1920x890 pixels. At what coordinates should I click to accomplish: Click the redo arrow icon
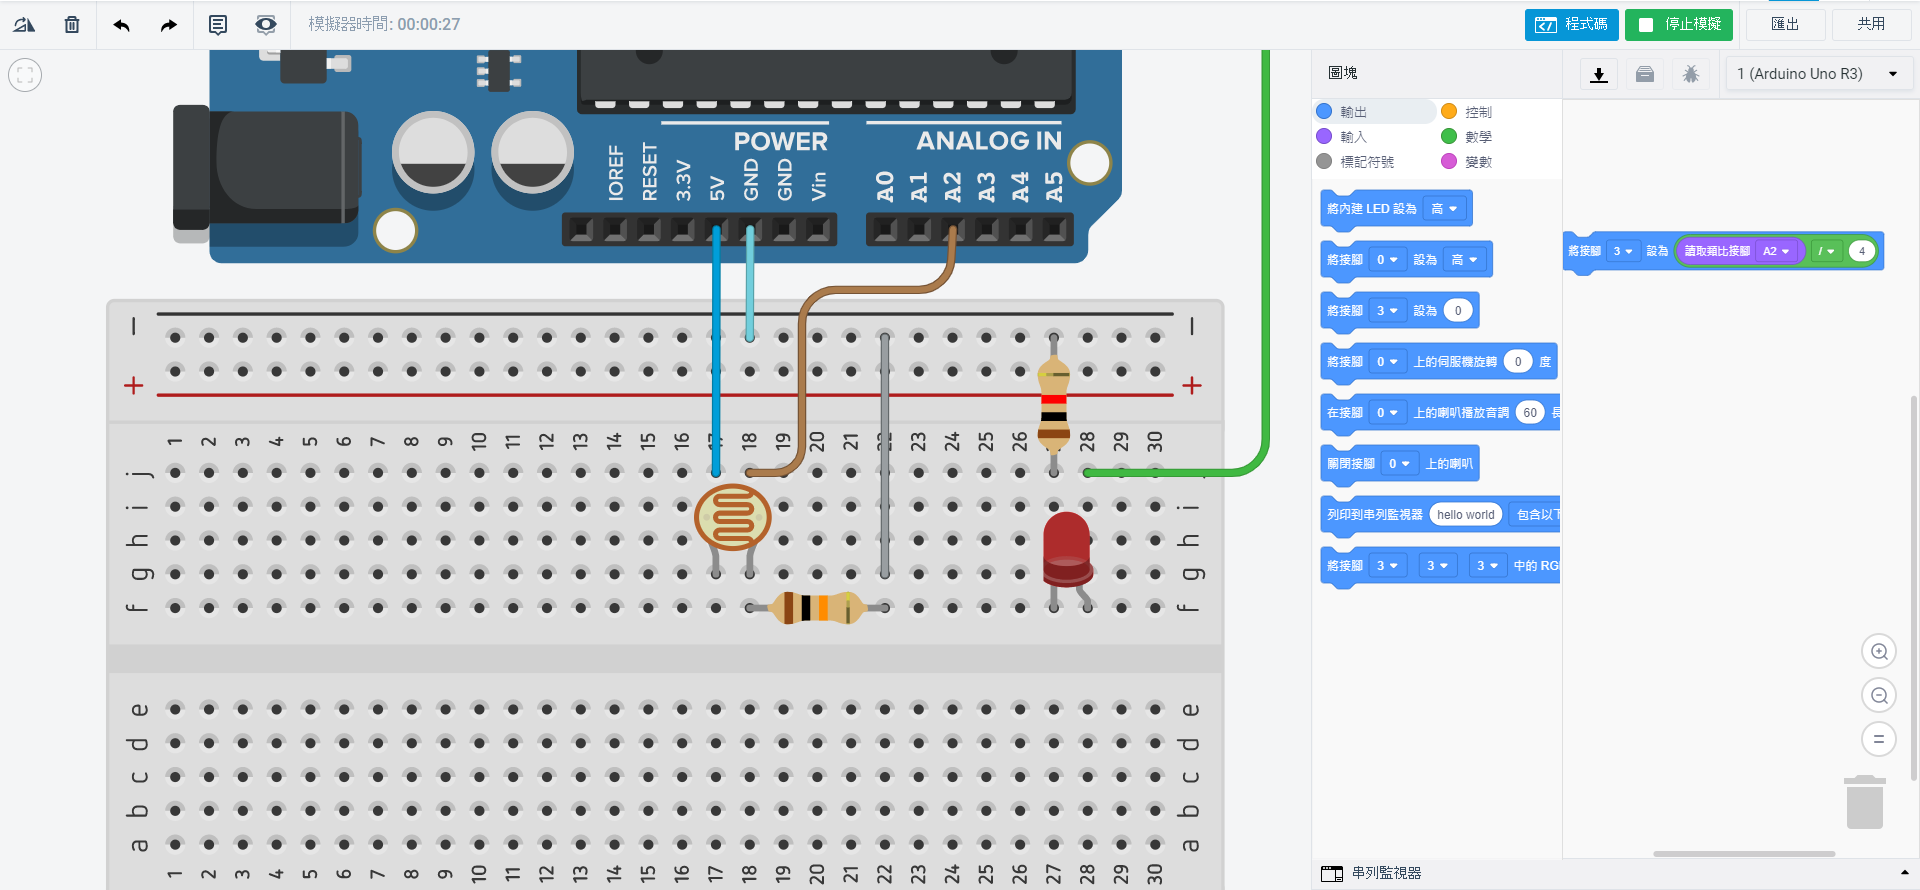click(x=168, y=25)
